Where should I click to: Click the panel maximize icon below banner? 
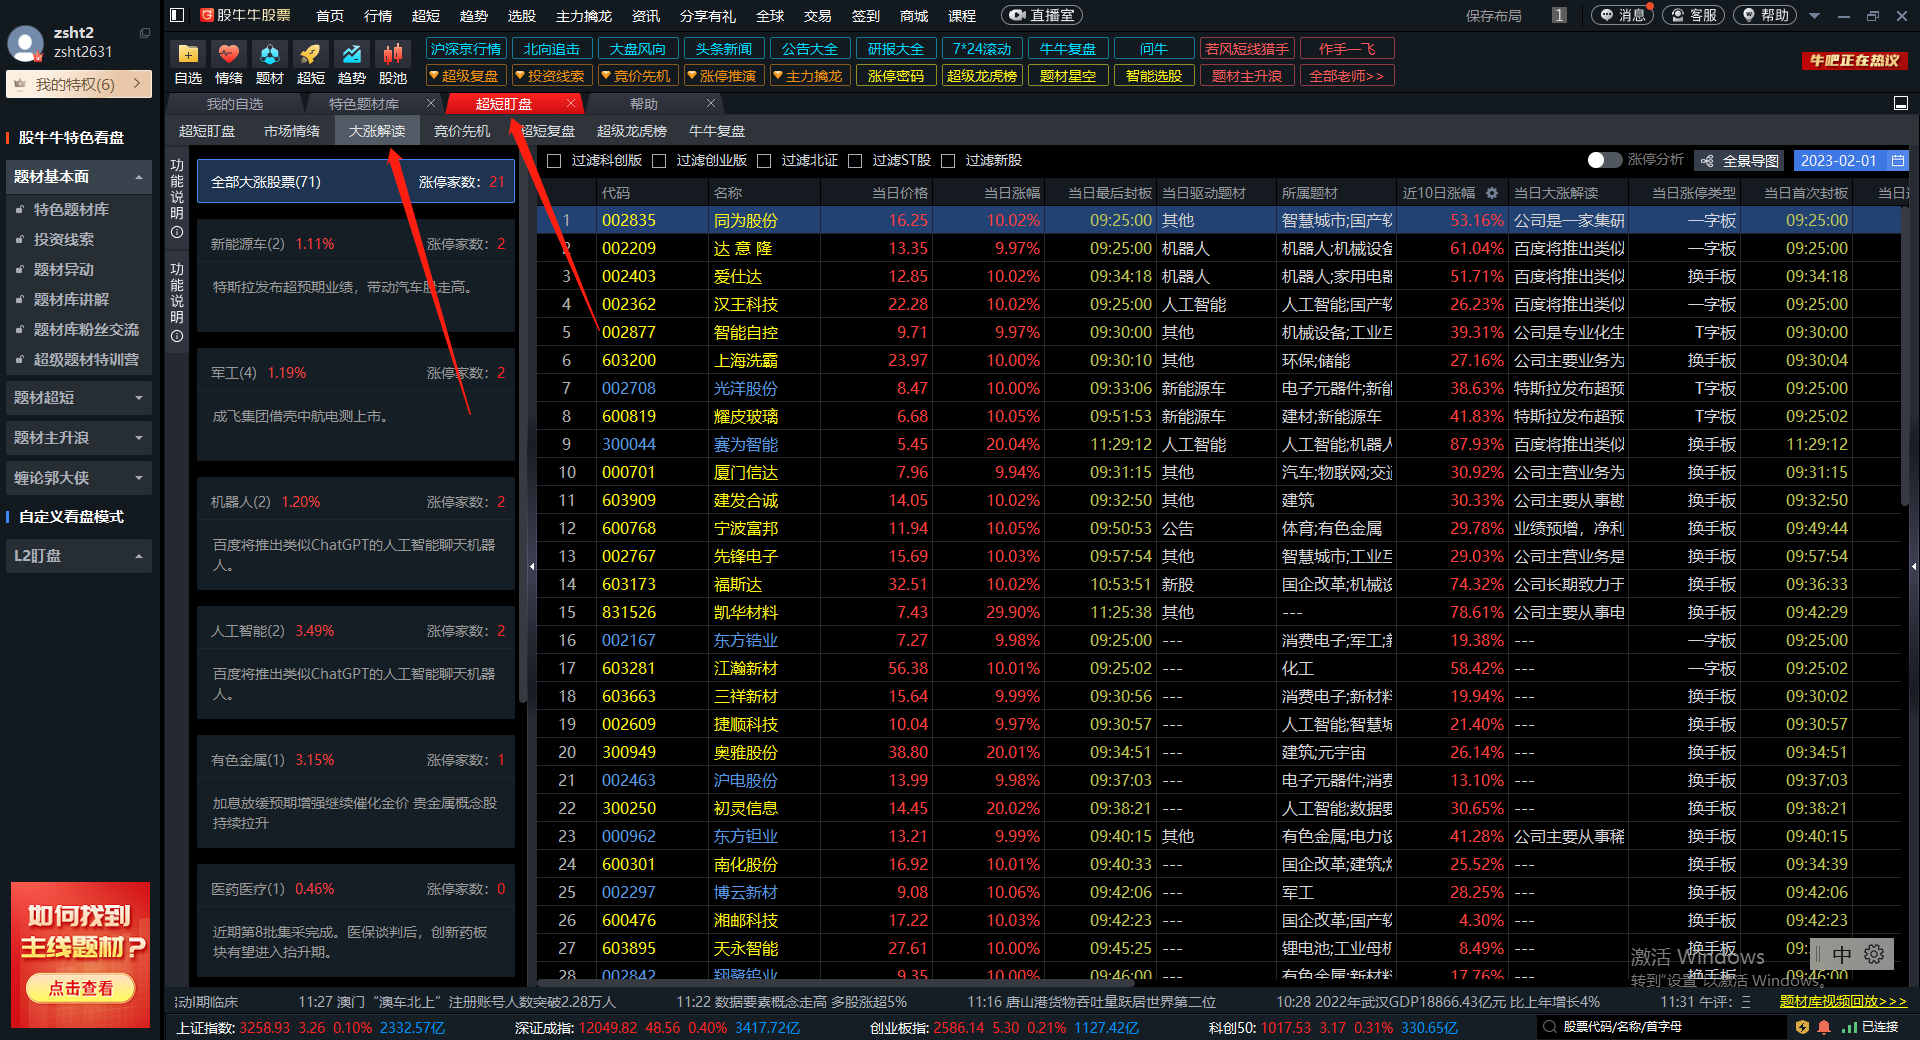pyautogui.click(x=1901, y=103)
